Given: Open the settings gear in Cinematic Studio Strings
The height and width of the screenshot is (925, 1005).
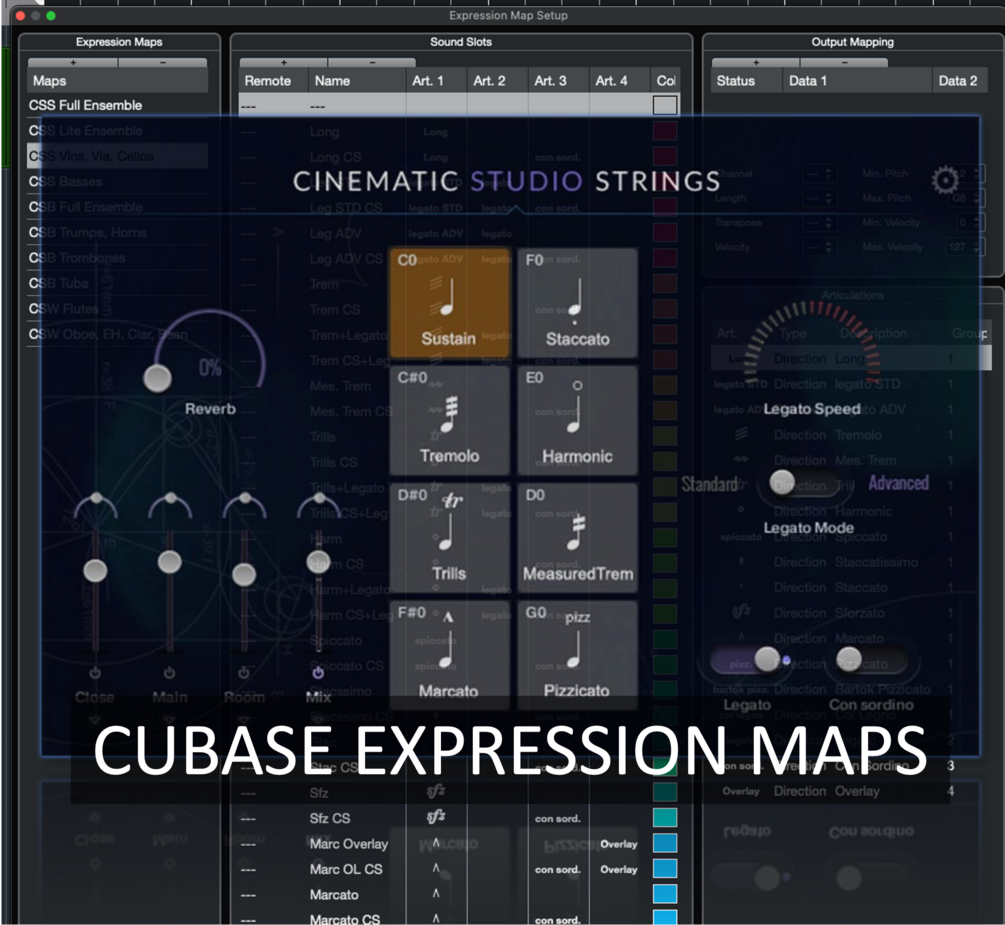Looking at the screenshot, I should tap(945, 181).
